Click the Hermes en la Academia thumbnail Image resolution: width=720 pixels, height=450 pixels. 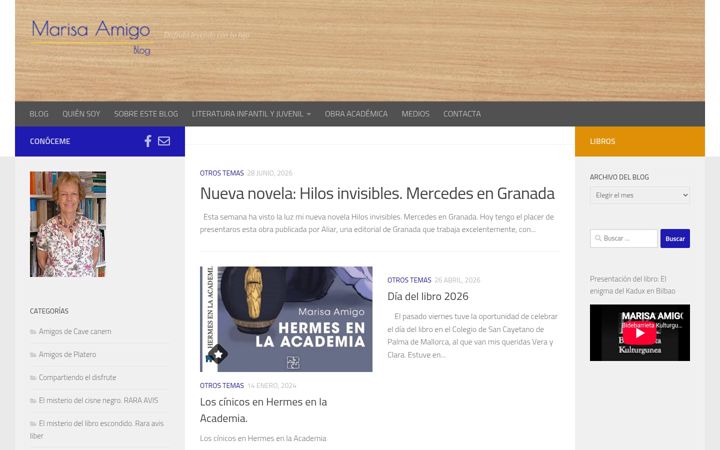point(286,319)
